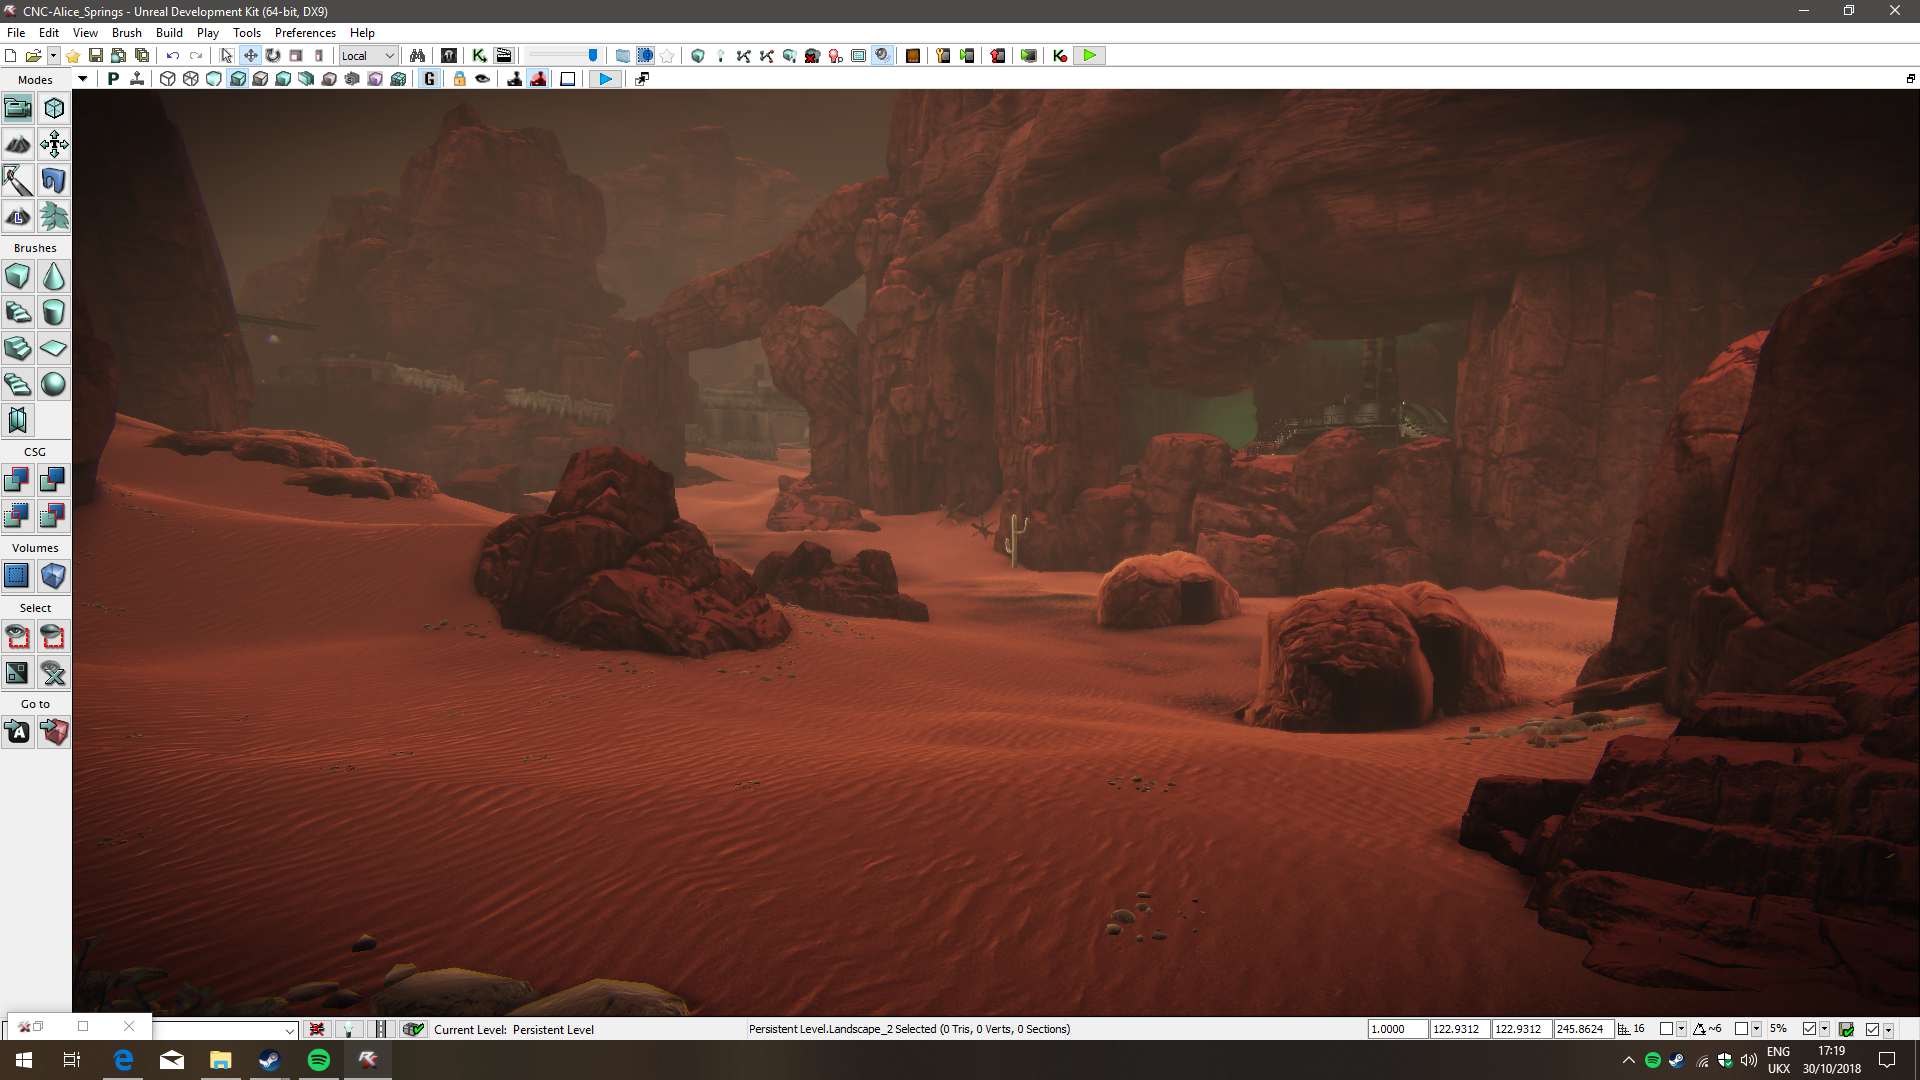Enable Texture alignment mode

54,144
